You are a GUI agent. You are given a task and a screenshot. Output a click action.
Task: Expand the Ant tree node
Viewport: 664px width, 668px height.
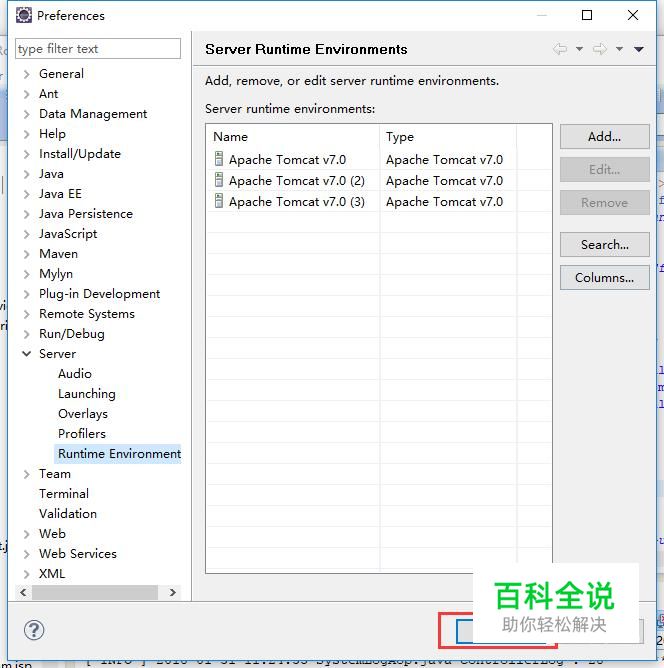27,94
